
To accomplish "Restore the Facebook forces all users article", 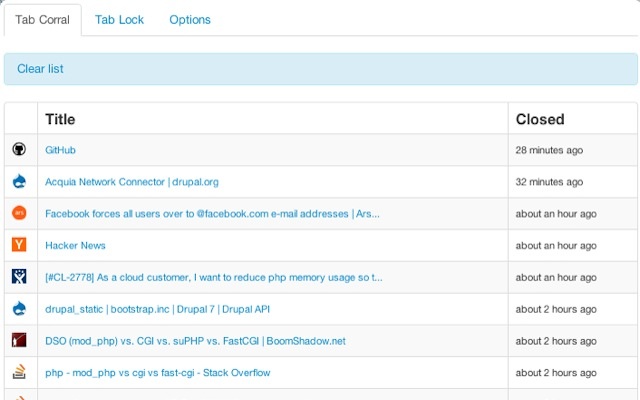I will (212, 214).
